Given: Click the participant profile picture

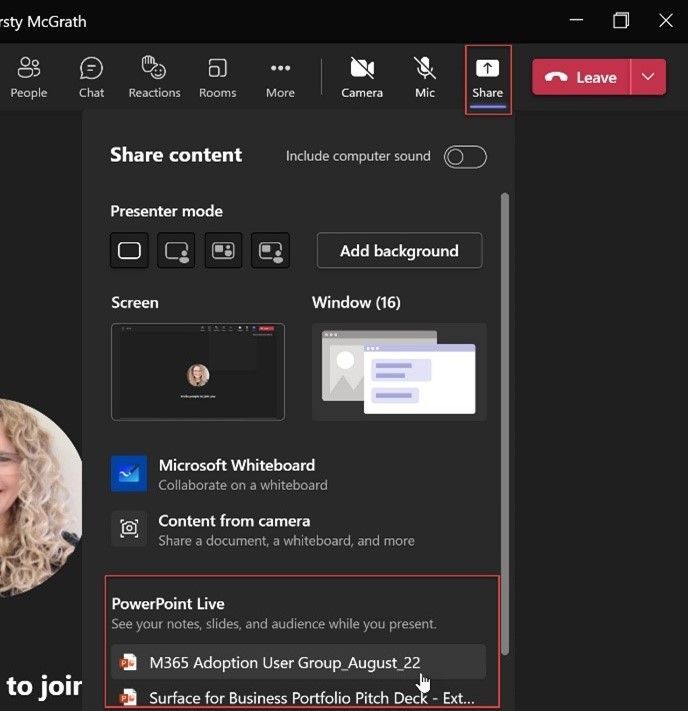Looking at the screenshot, I should [x=39, y=497].
